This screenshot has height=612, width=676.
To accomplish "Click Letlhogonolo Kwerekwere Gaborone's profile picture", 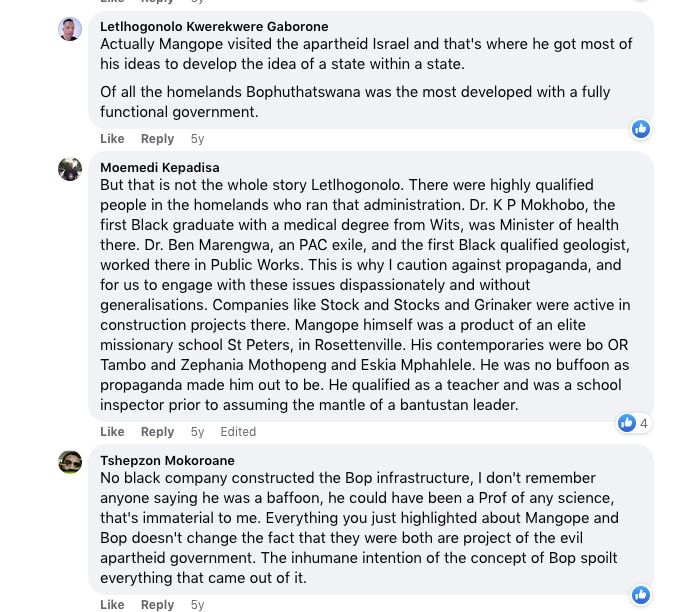I will tap(70, 29).
